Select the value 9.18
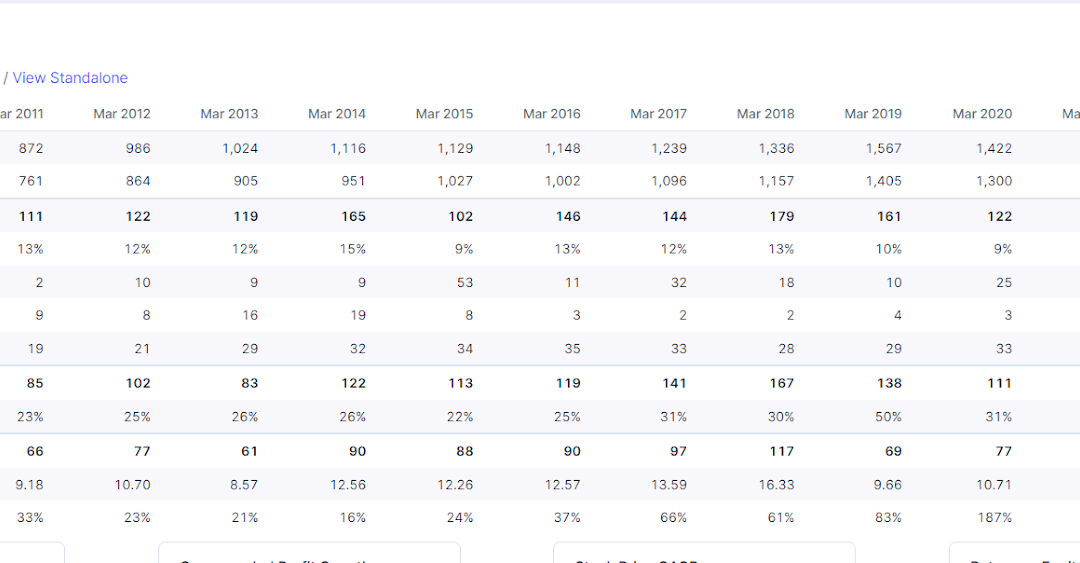Screen dimensions: 1080x563 tap(30, 484)
